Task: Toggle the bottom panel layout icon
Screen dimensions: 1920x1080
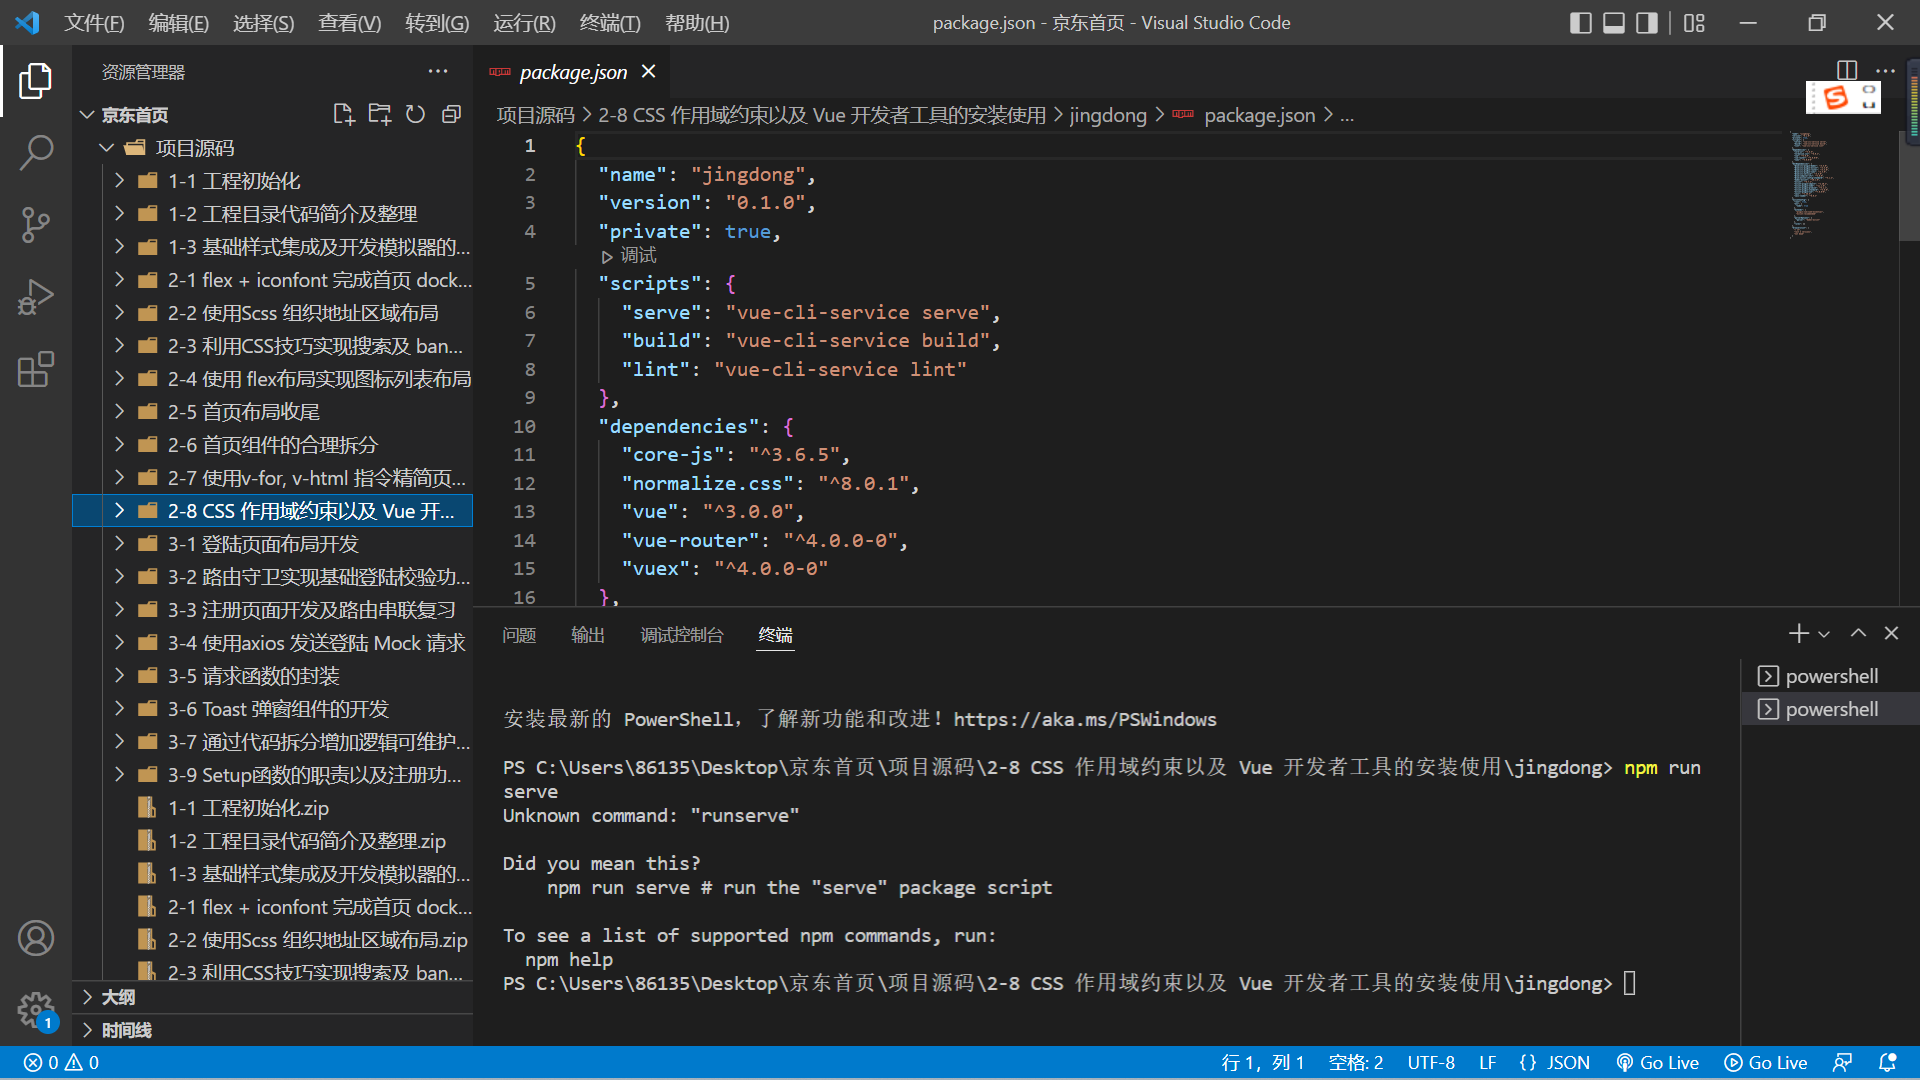Action: coord(1614,22)
